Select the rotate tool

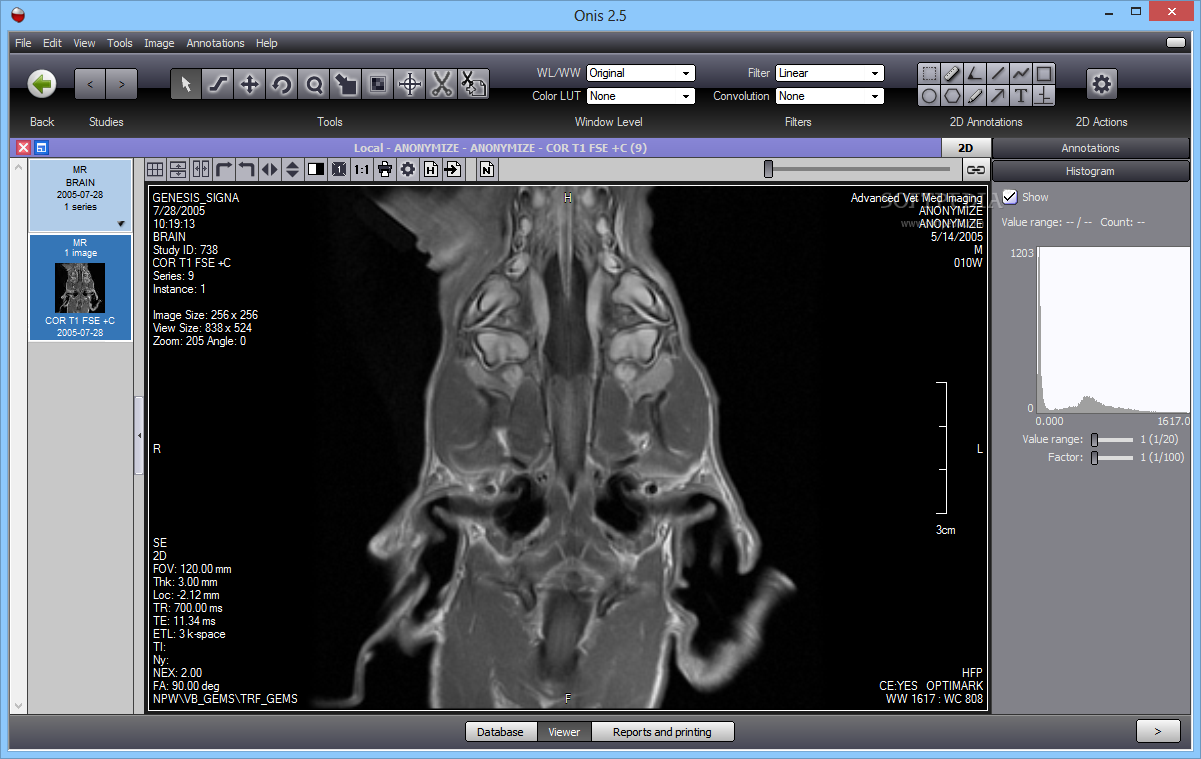pos(282,85)
